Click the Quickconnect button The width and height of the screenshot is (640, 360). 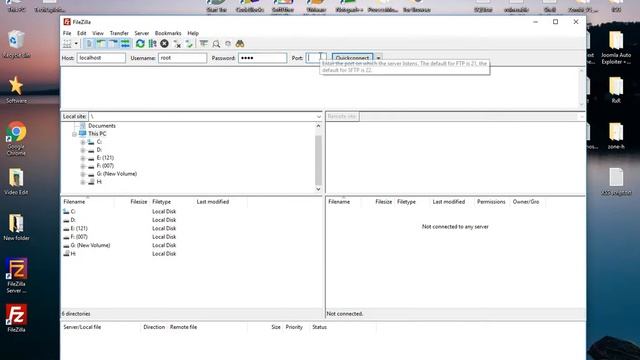(352, 58)
